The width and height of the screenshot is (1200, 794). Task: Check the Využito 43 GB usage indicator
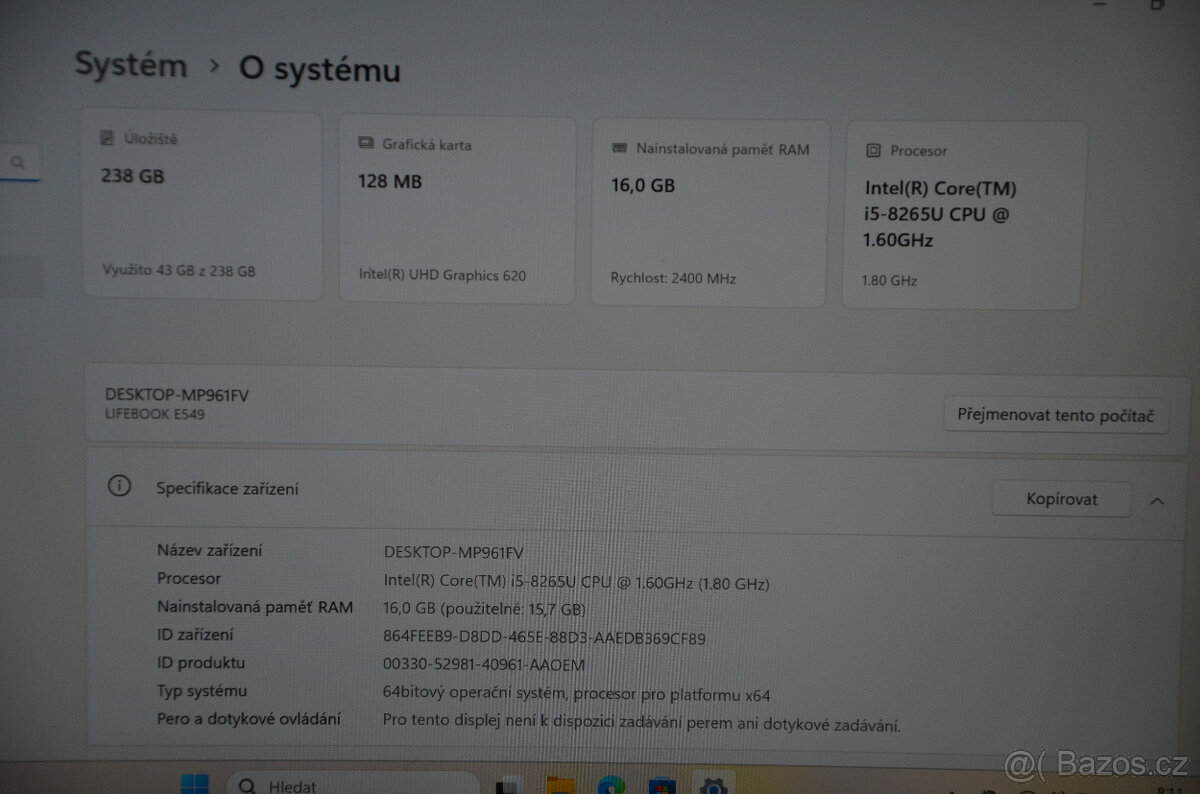pos(180,270)
